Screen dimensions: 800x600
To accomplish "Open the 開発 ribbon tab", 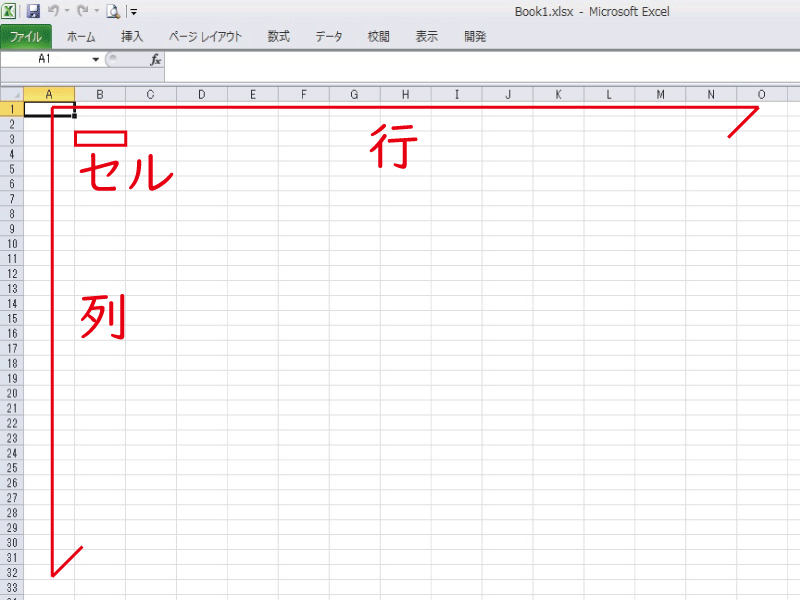I will [475, 37].
